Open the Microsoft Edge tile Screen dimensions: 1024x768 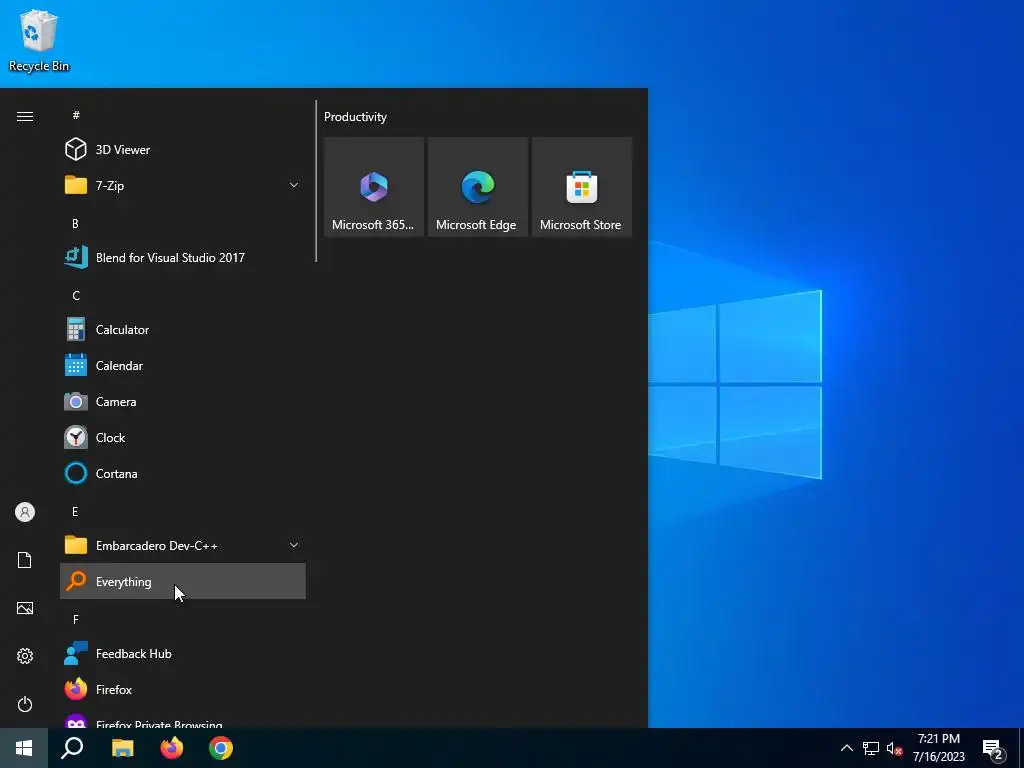click(x=477, y=187)
